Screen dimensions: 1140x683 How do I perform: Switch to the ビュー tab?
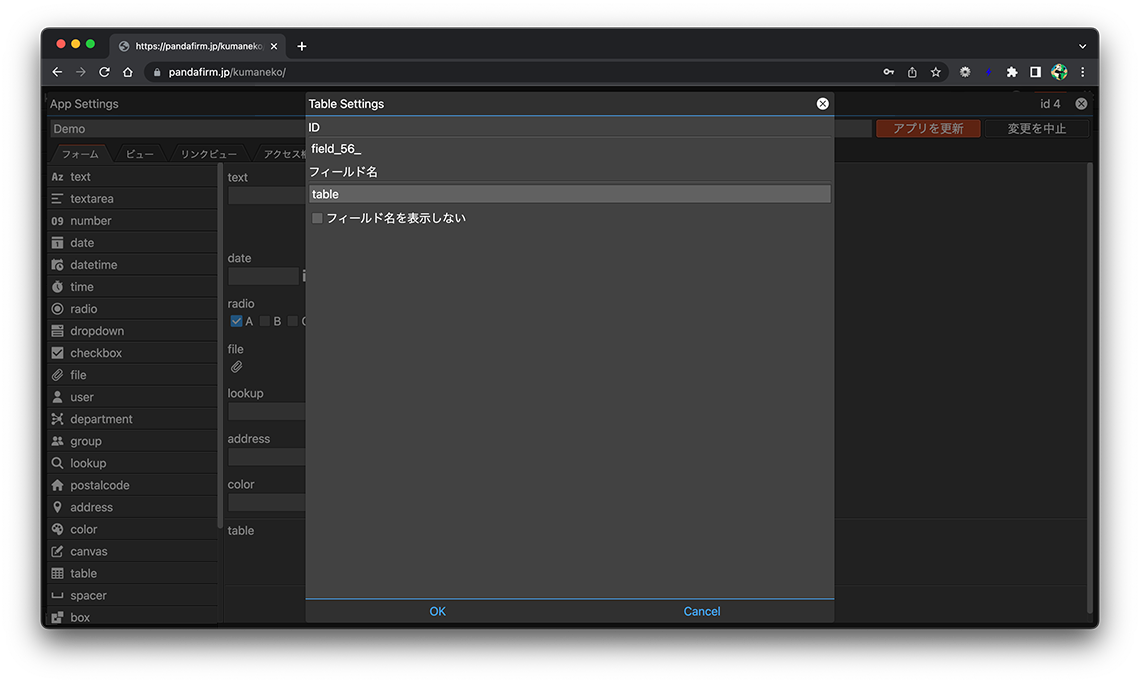click(x=140, y=154)
